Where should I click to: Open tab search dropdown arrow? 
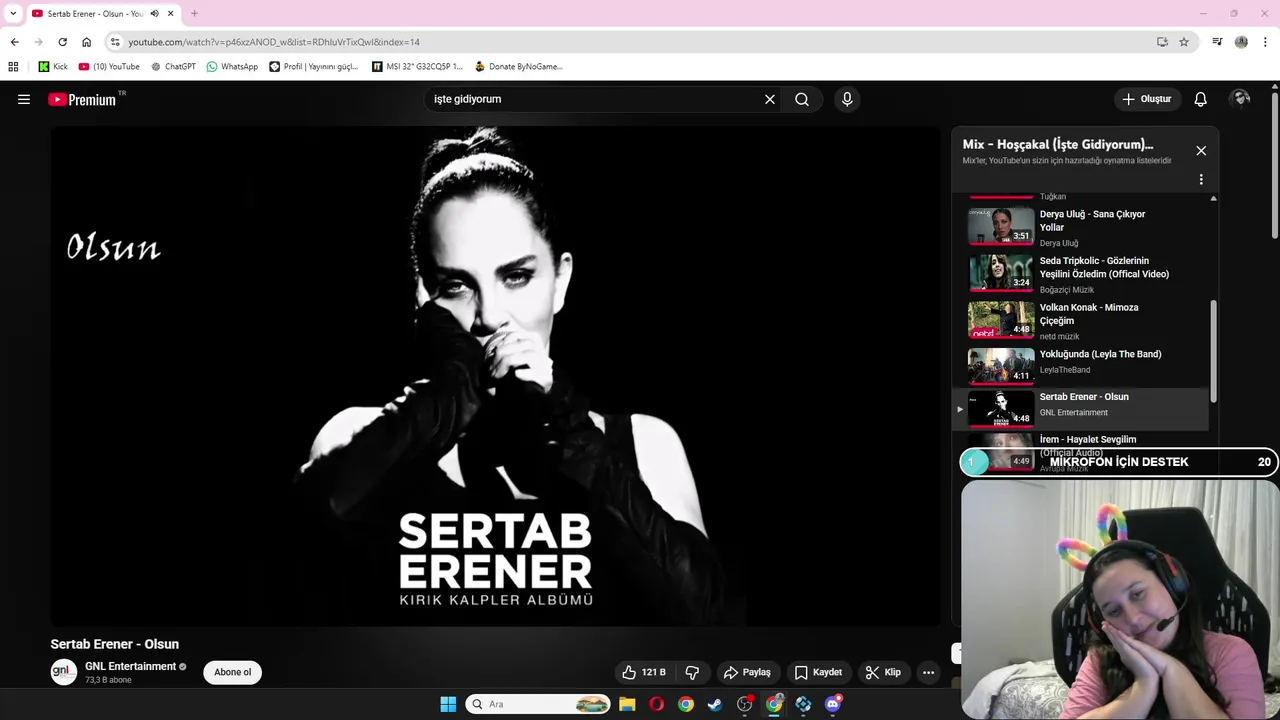(13, 13)
